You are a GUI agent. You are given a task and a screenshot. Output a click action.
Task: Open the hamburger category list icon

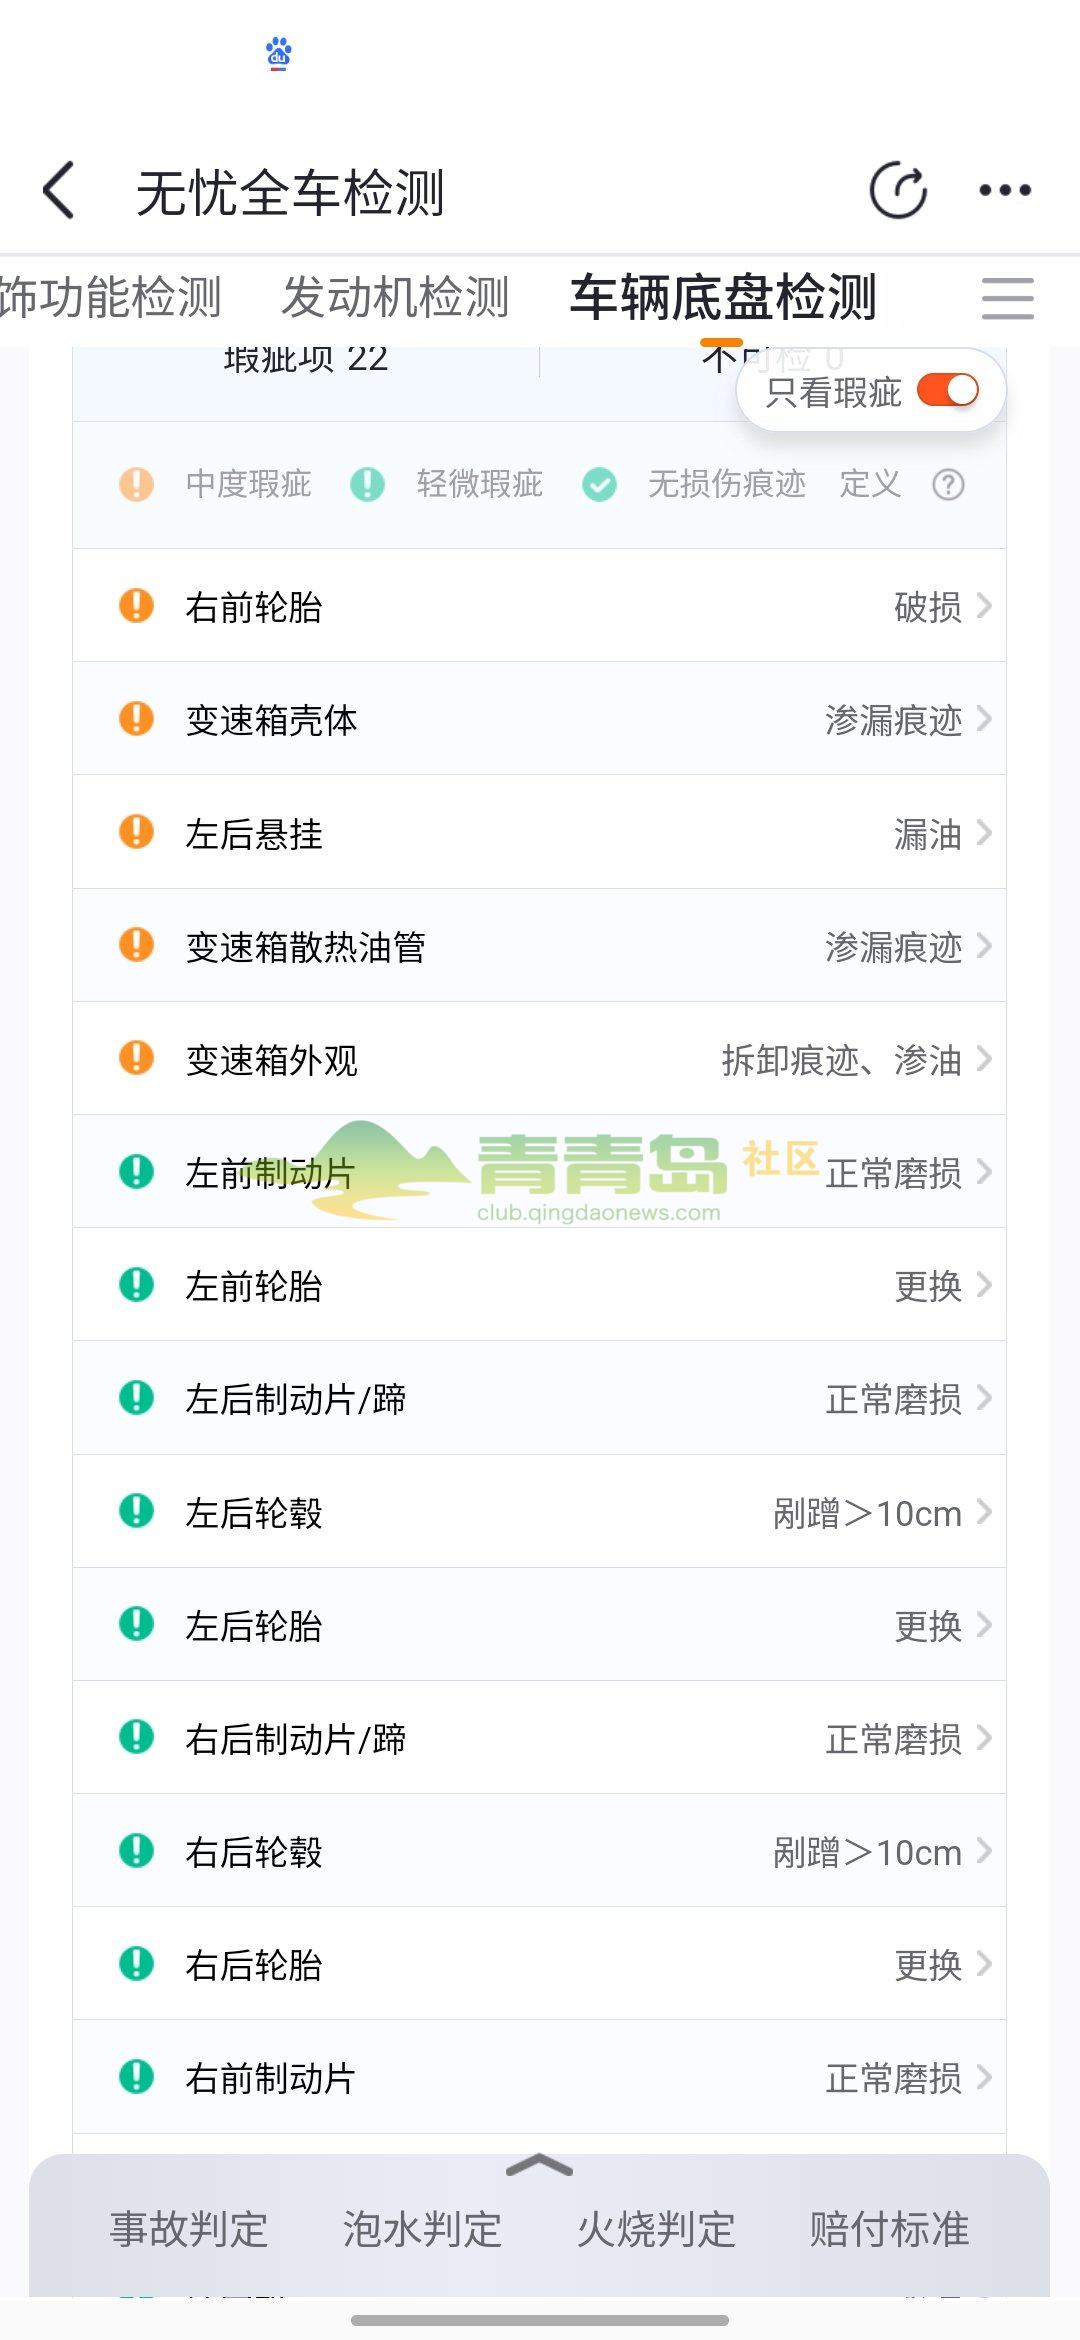click(1007, 298)
